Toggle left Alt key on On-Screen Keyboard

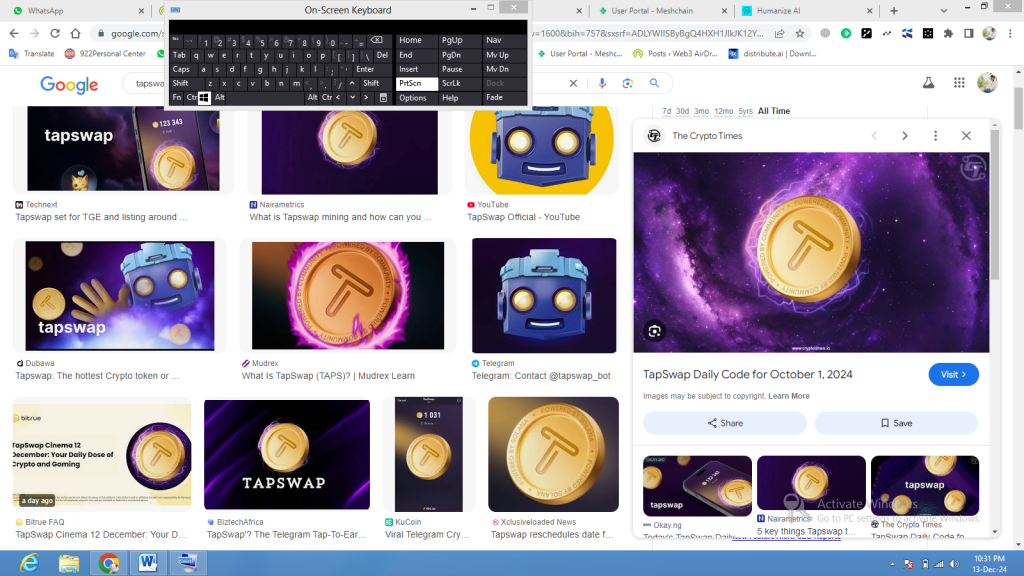(x=220, y=97)
